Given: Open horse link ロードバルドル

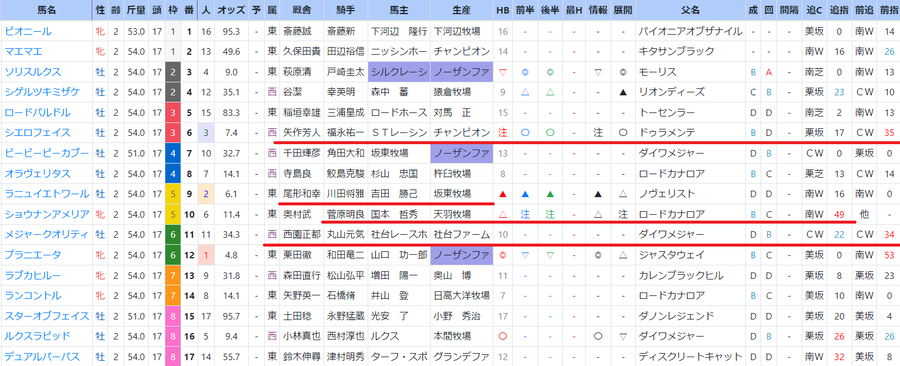Looking at the screenshot, I should [x=38, y=112].
